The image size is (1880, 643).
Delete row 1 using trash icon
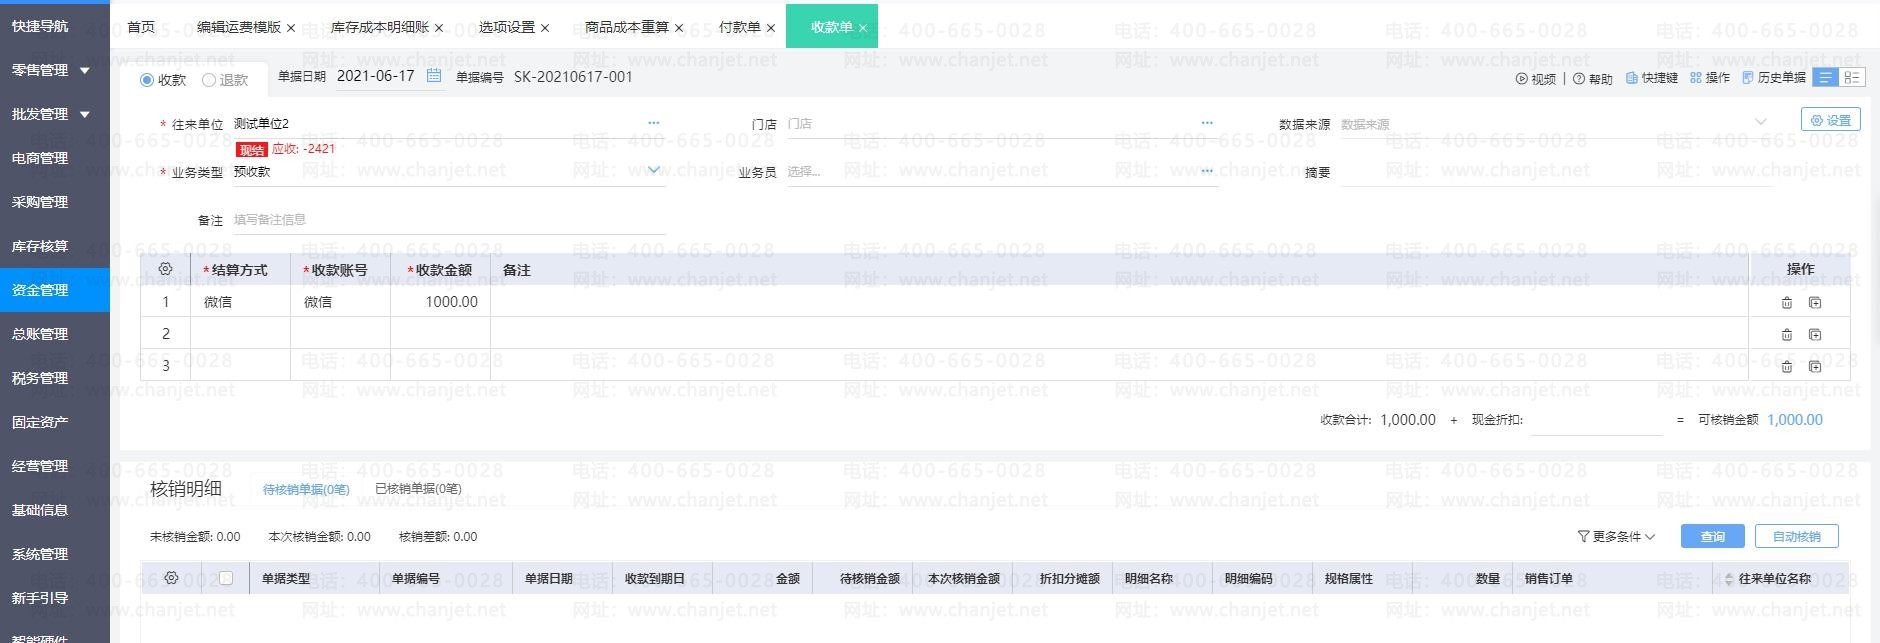pyautogui.click(x=1787, y=302)
